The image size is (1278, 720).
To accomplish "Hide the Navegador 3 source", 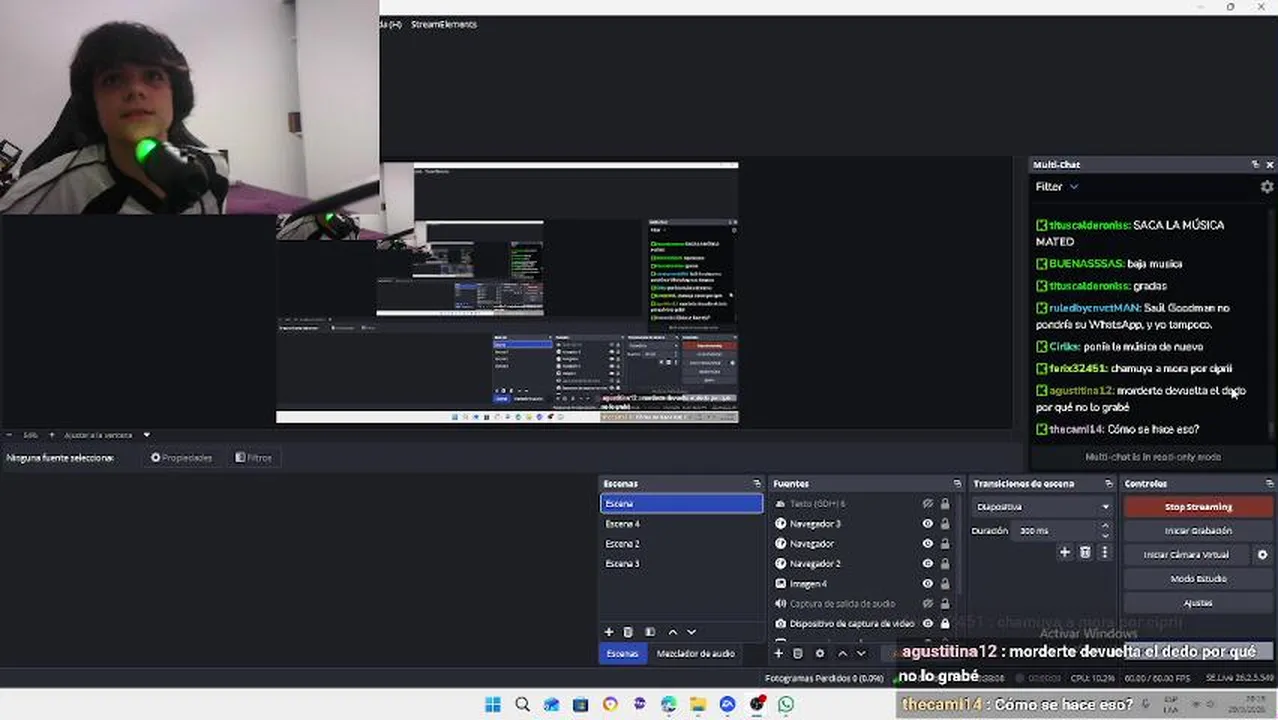I will pos(927,524).
